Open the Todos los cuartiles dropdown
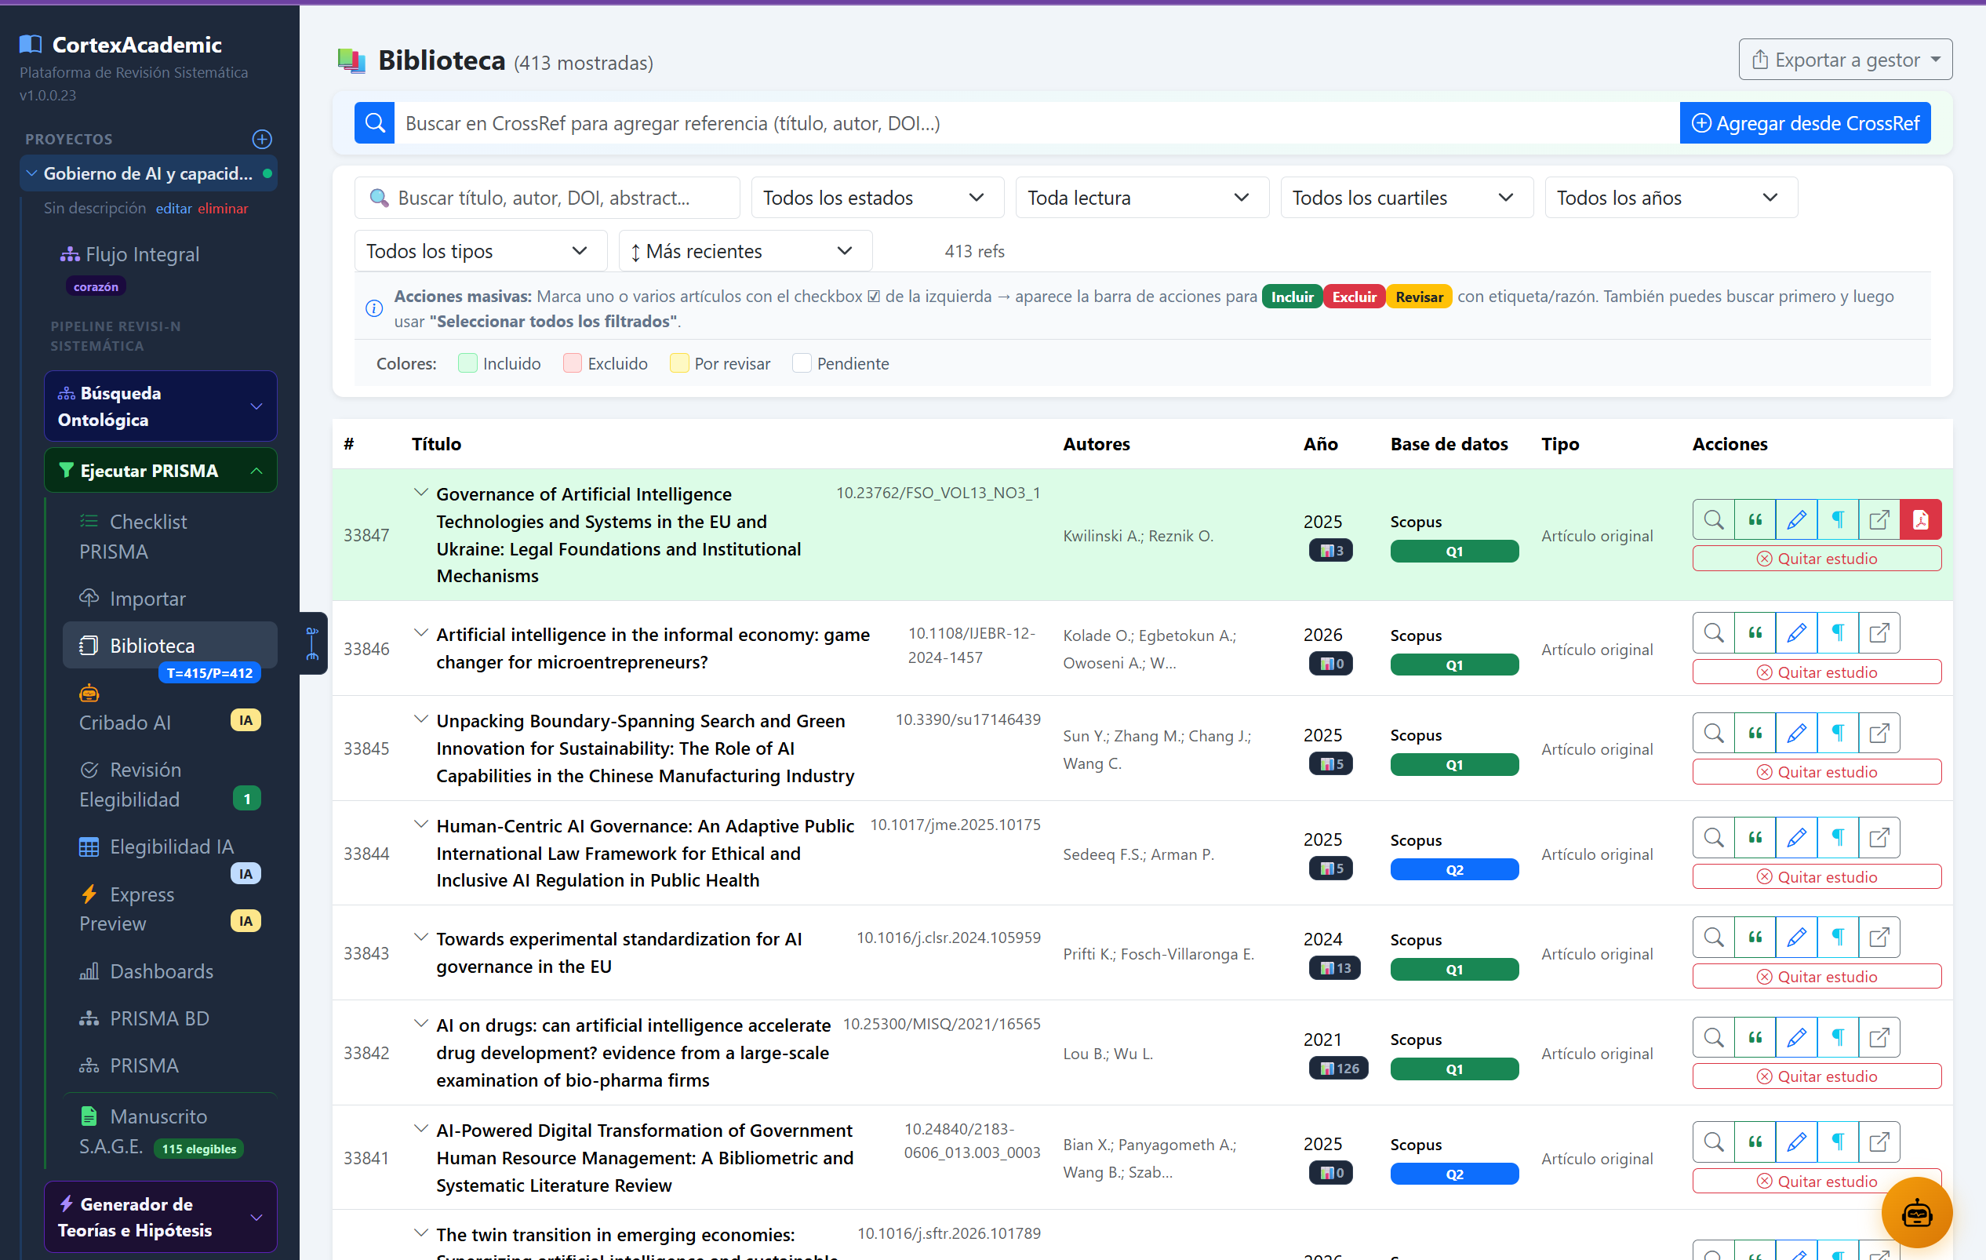 [x=1406, y=197]
